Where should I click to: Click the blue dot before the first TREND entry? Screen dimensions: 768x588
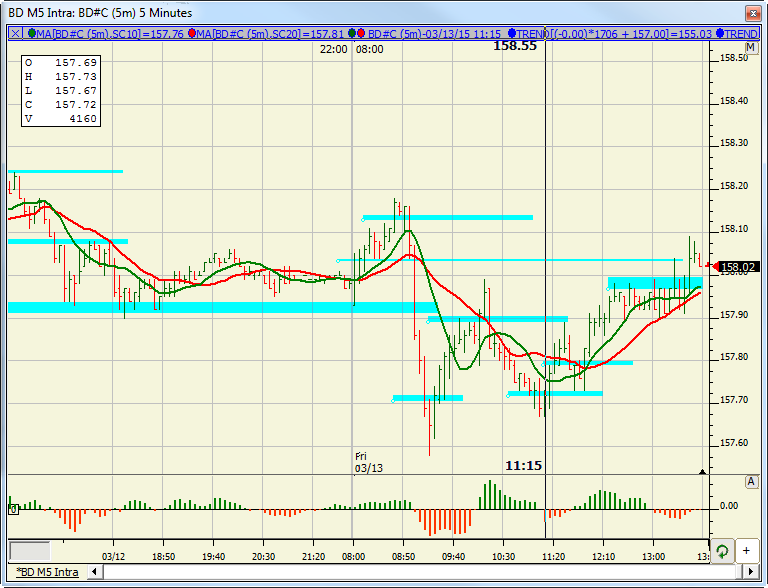(512, 33)
